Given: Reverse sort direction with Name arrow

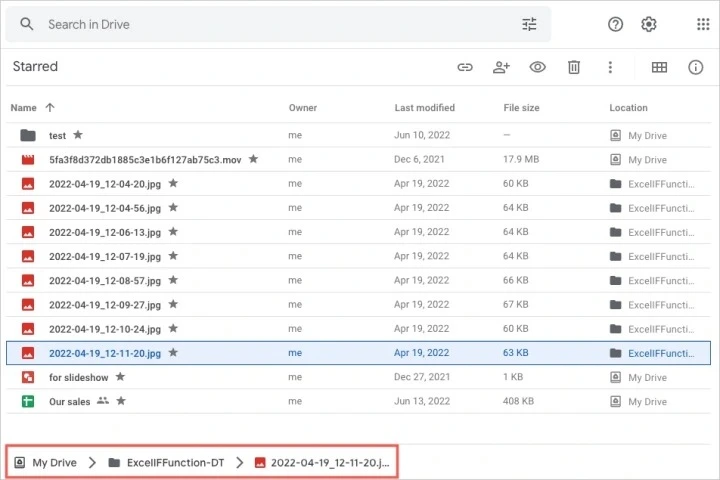Looking at the screenshot, I should click(50, 107).
